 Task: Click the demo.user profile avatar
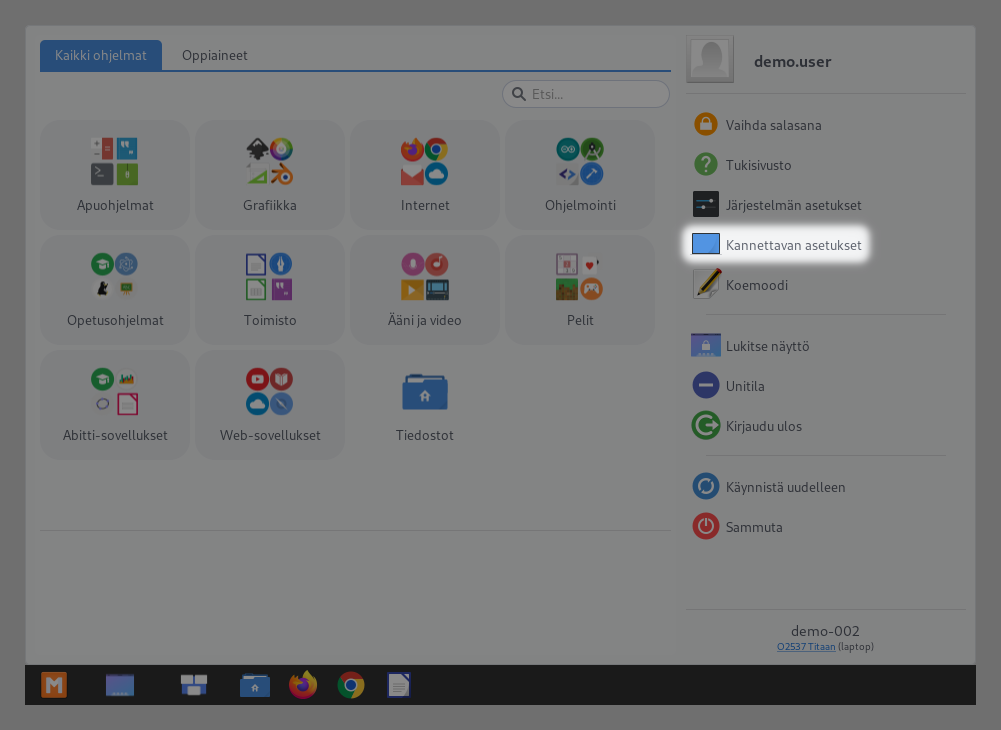(710, 60)
